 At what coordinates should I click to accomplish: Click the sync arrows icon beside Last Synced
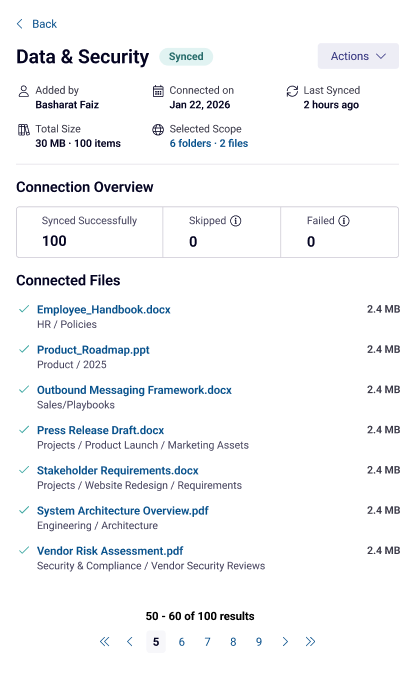(x=292, y=91)
